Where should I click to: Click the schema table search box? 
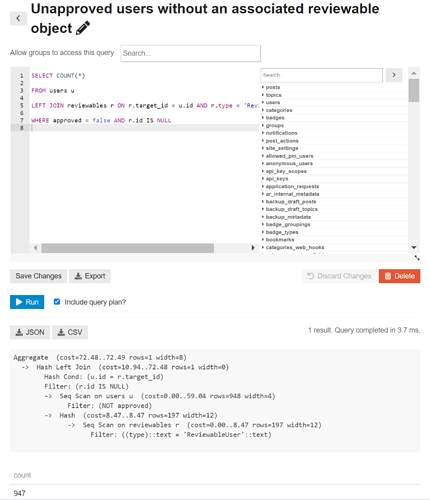pos(321,75)
